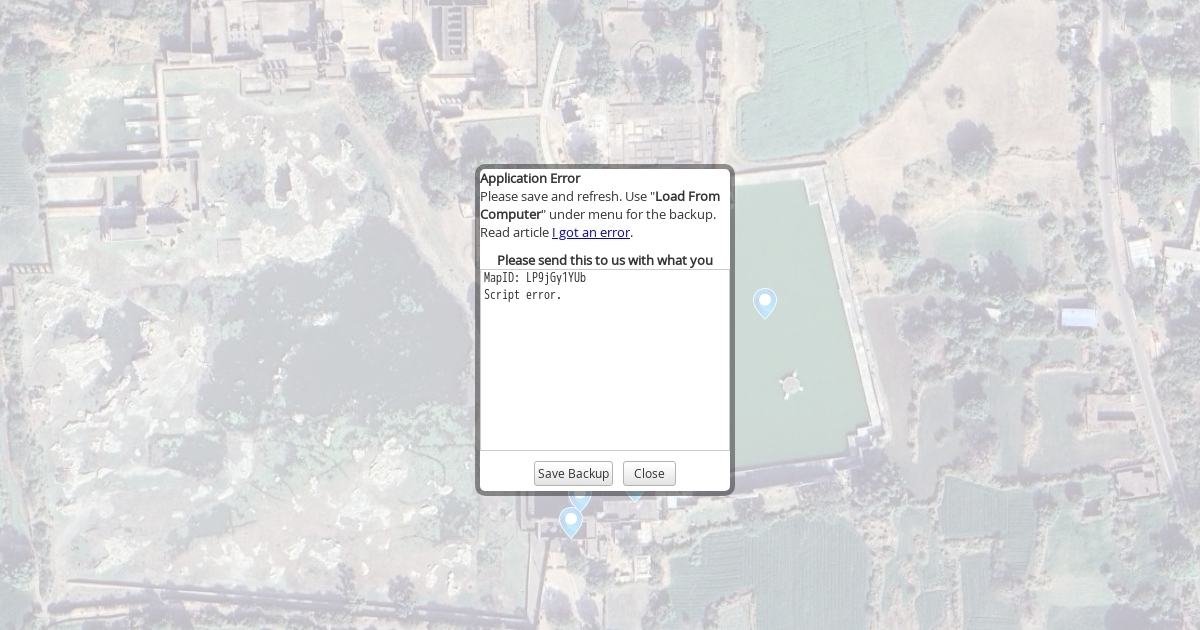Click the "Script error." line in the log
The image size is (1200, 630).
523,295
